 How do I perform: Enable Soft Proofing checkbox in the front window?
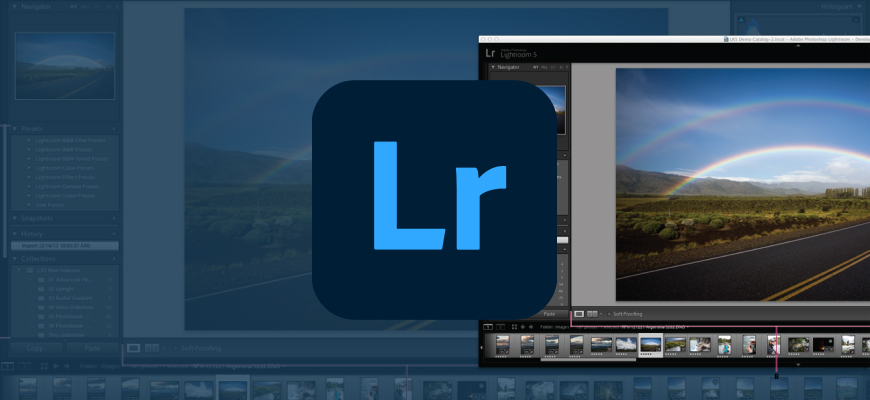(x=609, y=314)
